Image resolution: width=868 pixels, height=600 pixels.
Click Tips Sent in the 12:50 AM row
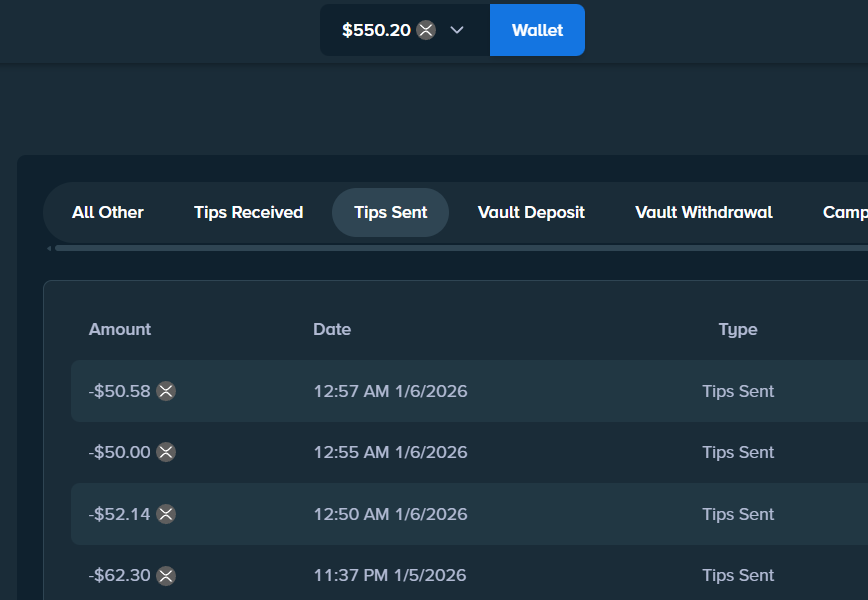click(x=738, y=514)
